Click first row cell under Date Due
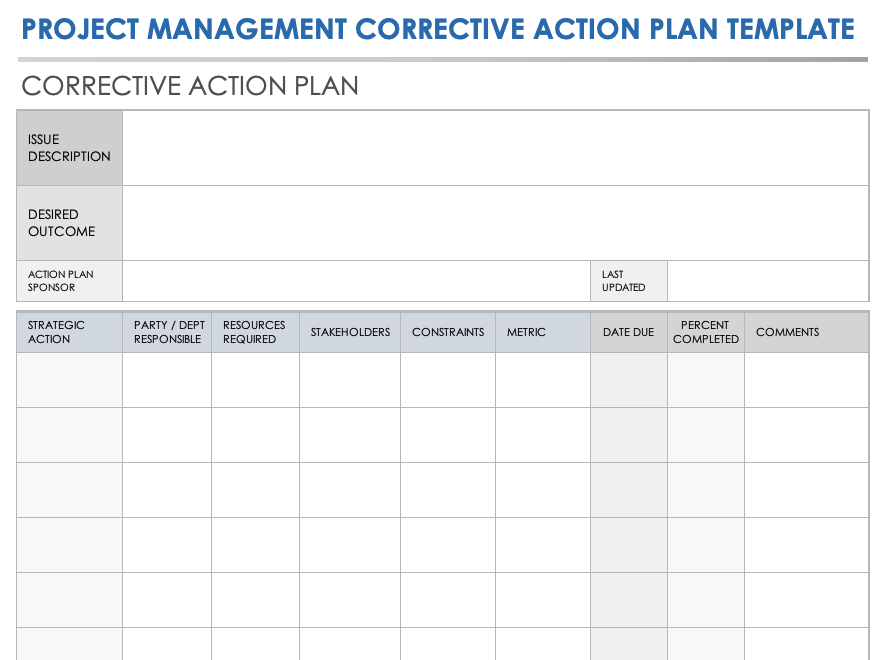 click(629, 380)
